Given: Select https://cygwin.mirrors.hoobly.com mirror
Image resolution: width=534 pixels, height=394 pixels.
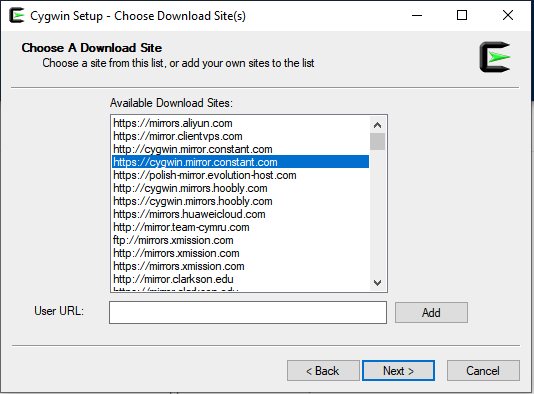Looking at the screenshot, I should [240, 201].
